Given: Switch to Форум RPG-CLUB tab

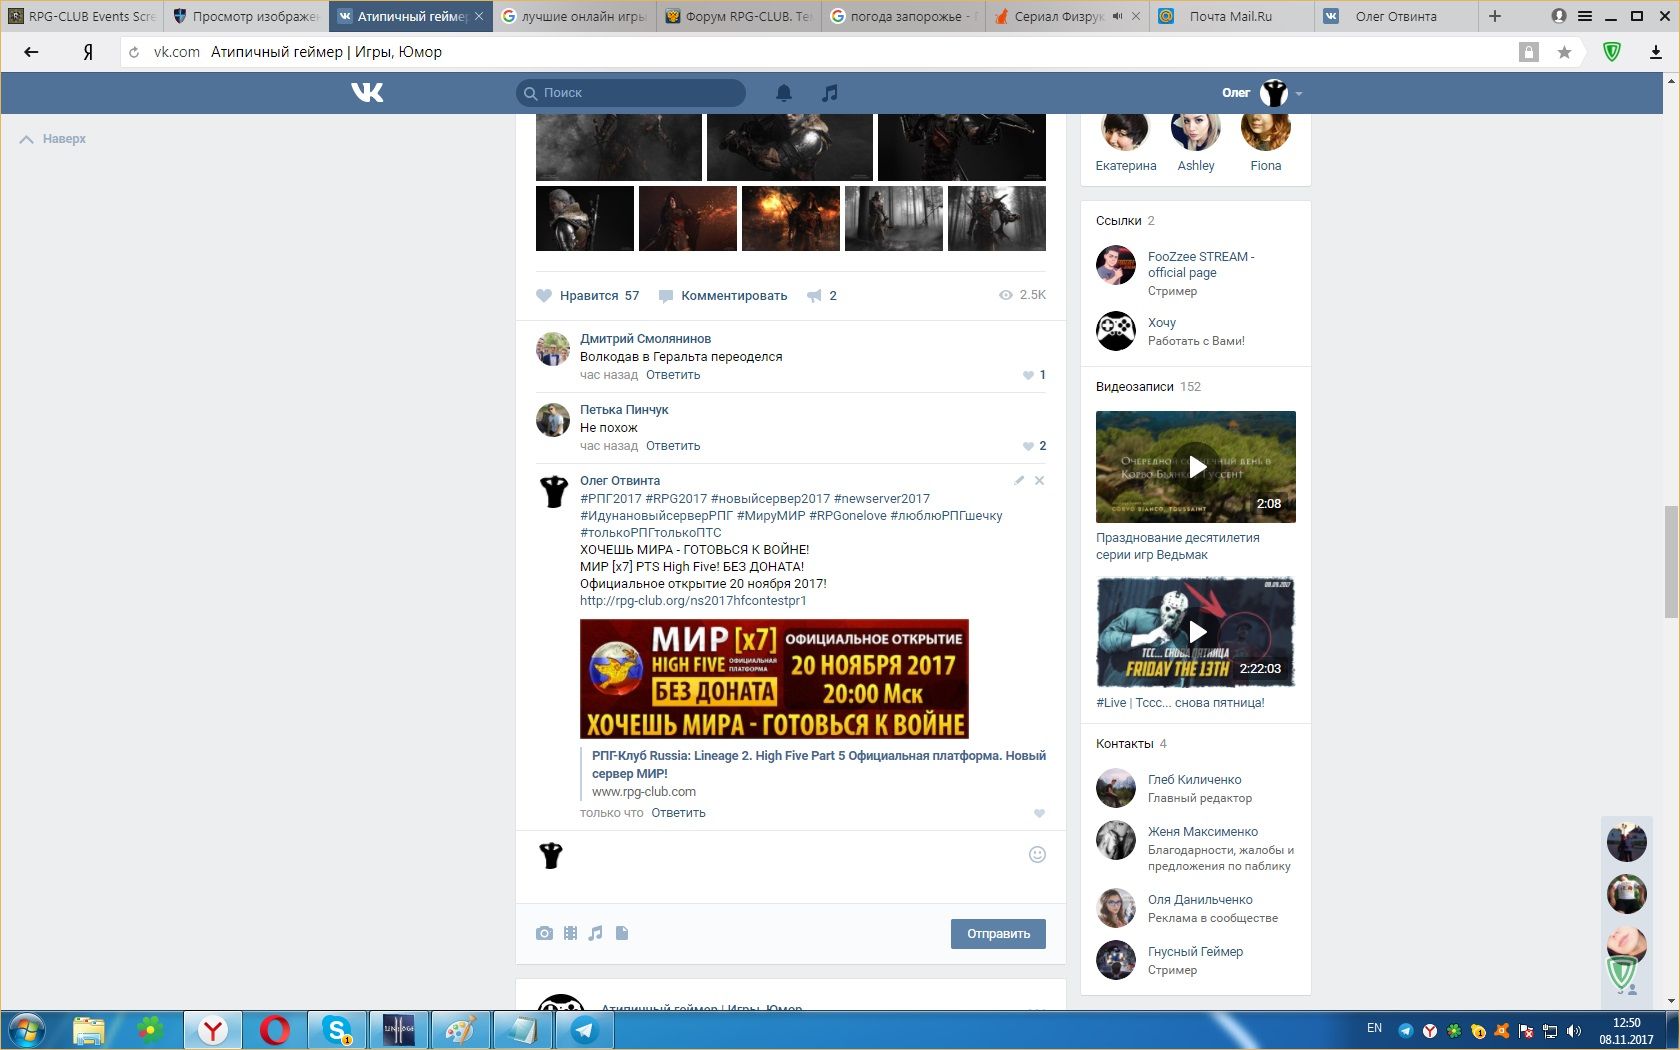Looking at the screenshot, I should click(x=739, y=16).
